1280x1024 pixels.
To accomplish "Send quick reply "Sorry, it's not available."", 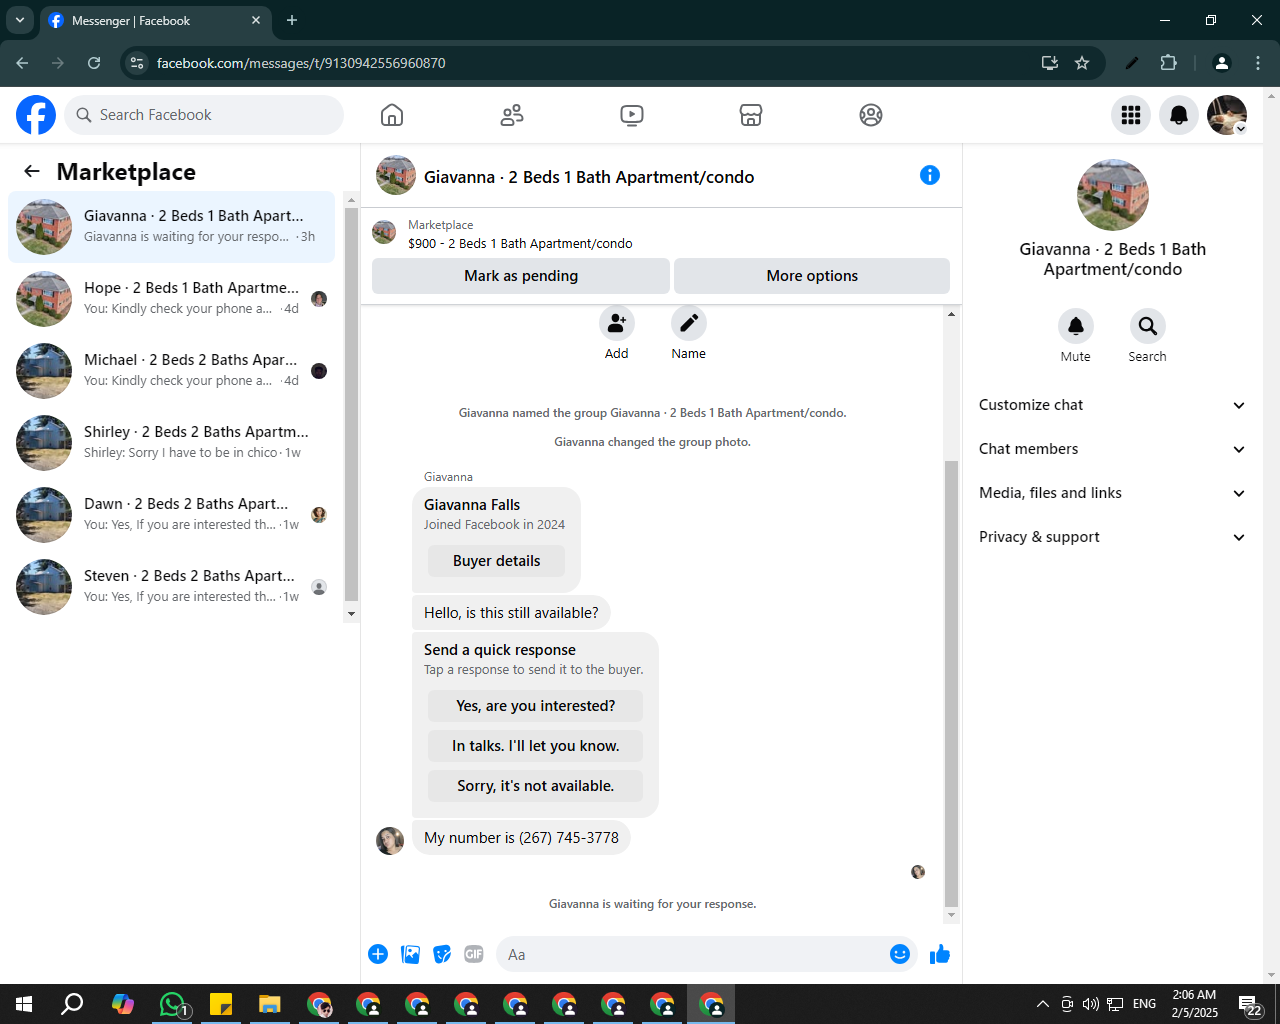I will 536,786.
